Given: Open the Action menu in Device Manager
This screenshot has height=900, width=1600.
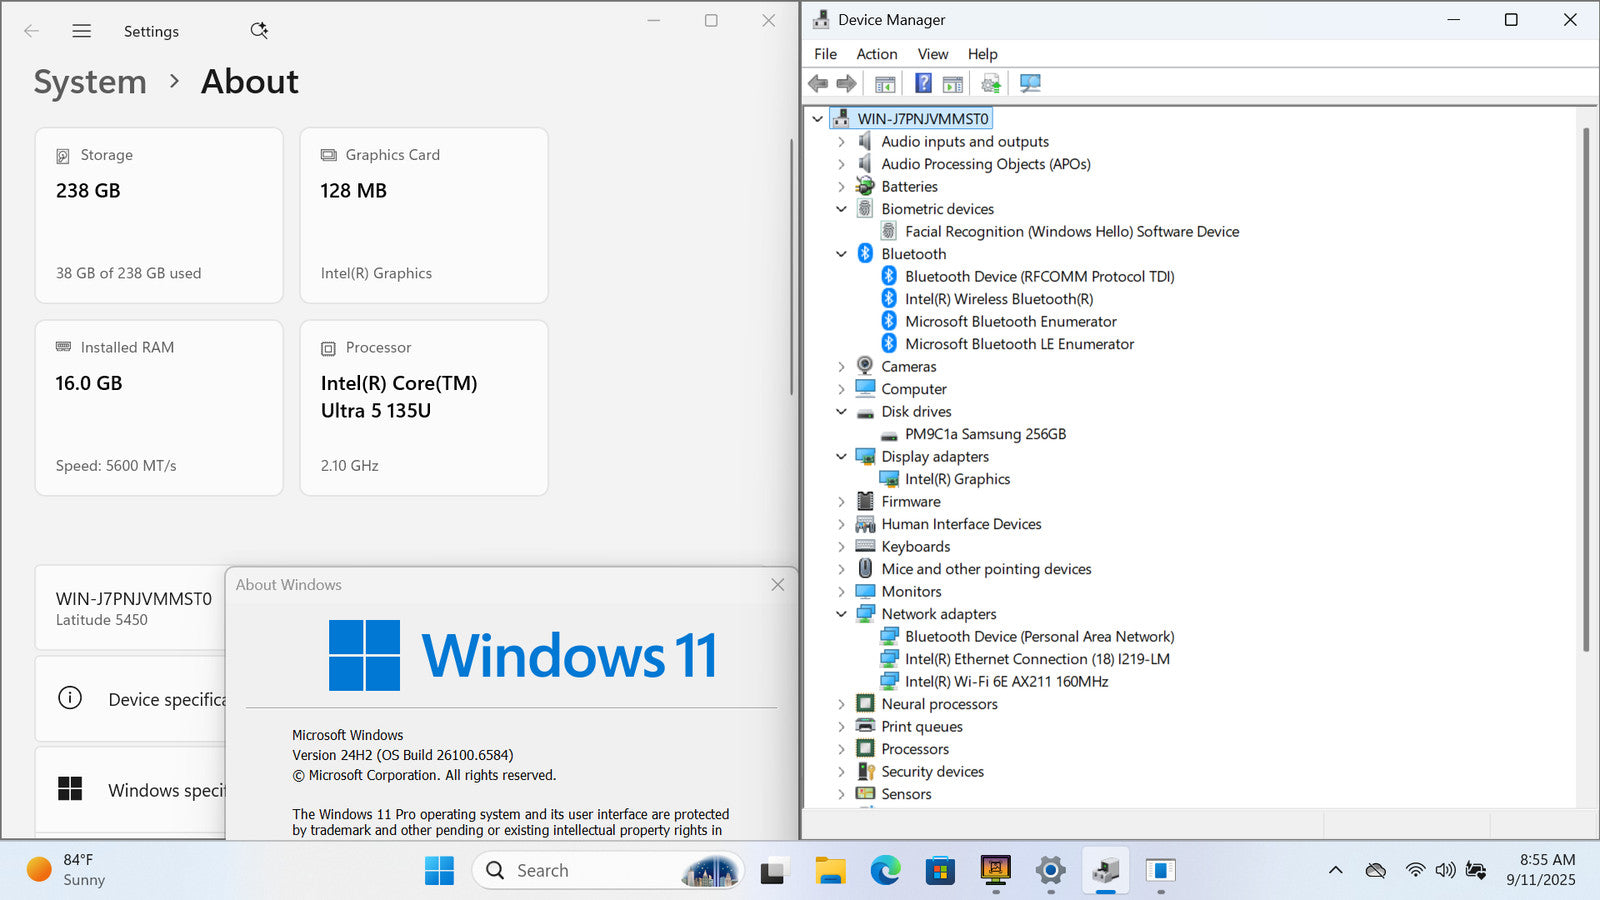Looking at the screenshot, I should click(x=876, y=54).
